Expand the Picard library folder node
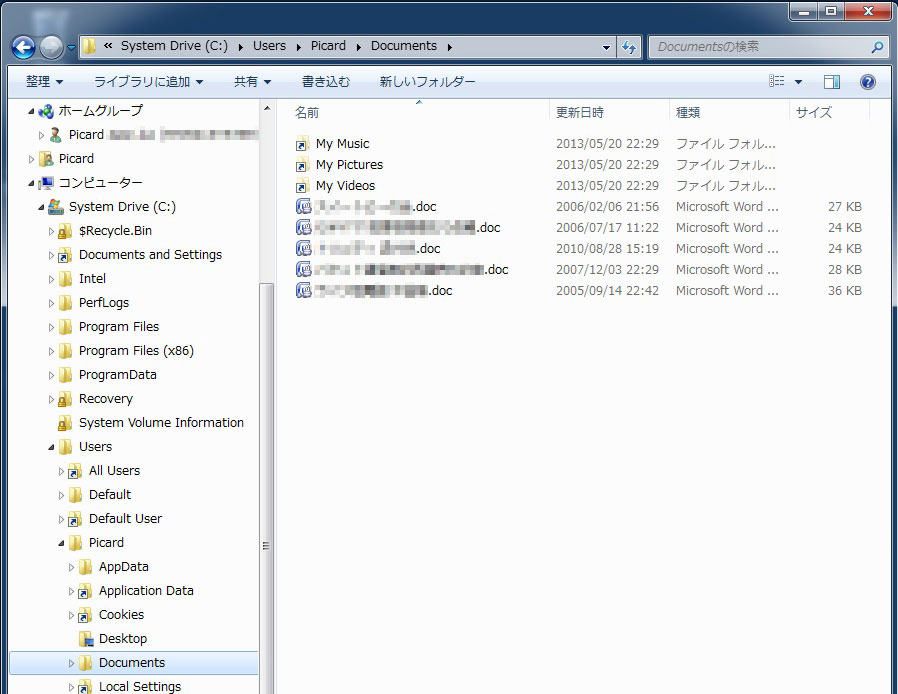Image resolution: width=898 pixels, height=694 pixels. pos(31,159)
